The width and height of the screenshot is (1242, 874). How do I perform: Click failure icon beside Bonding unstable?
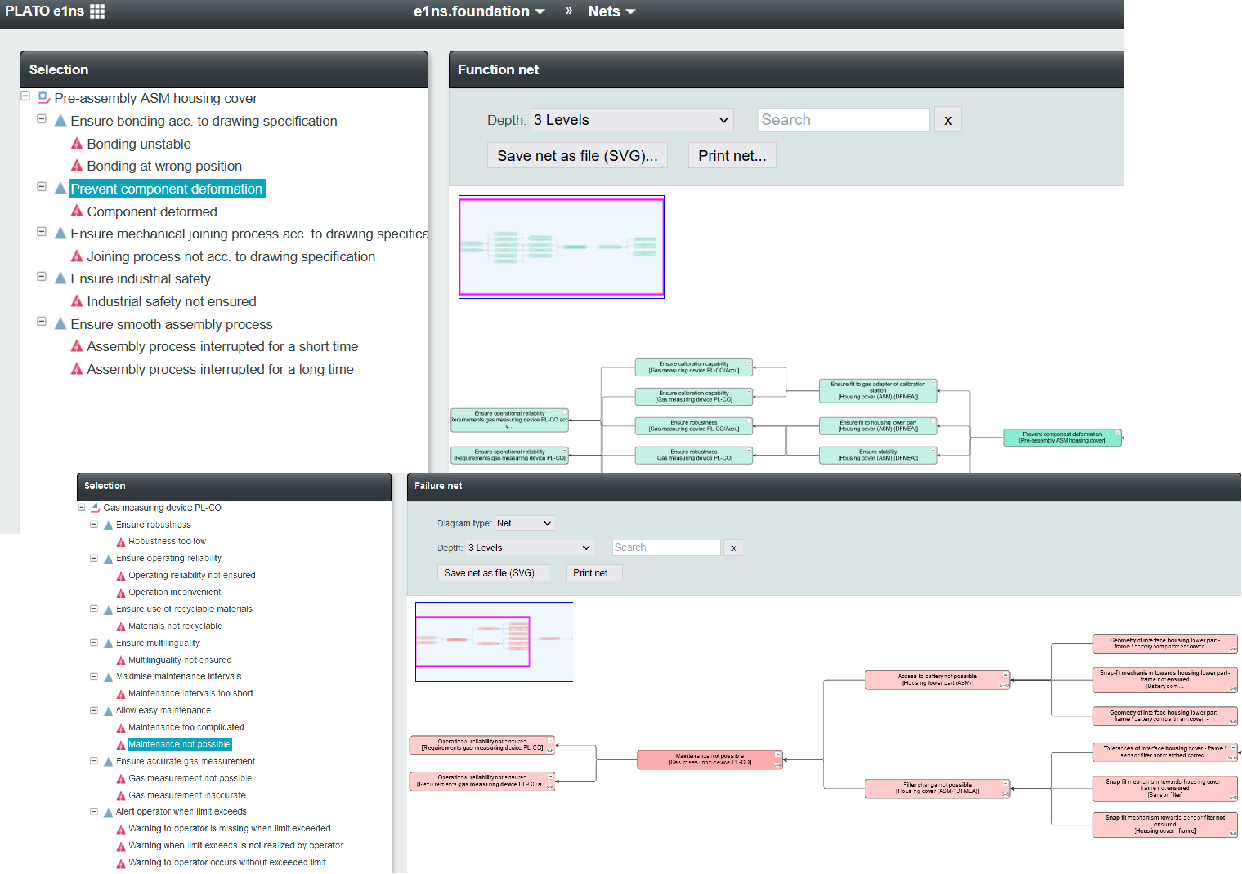coord(76,144)
